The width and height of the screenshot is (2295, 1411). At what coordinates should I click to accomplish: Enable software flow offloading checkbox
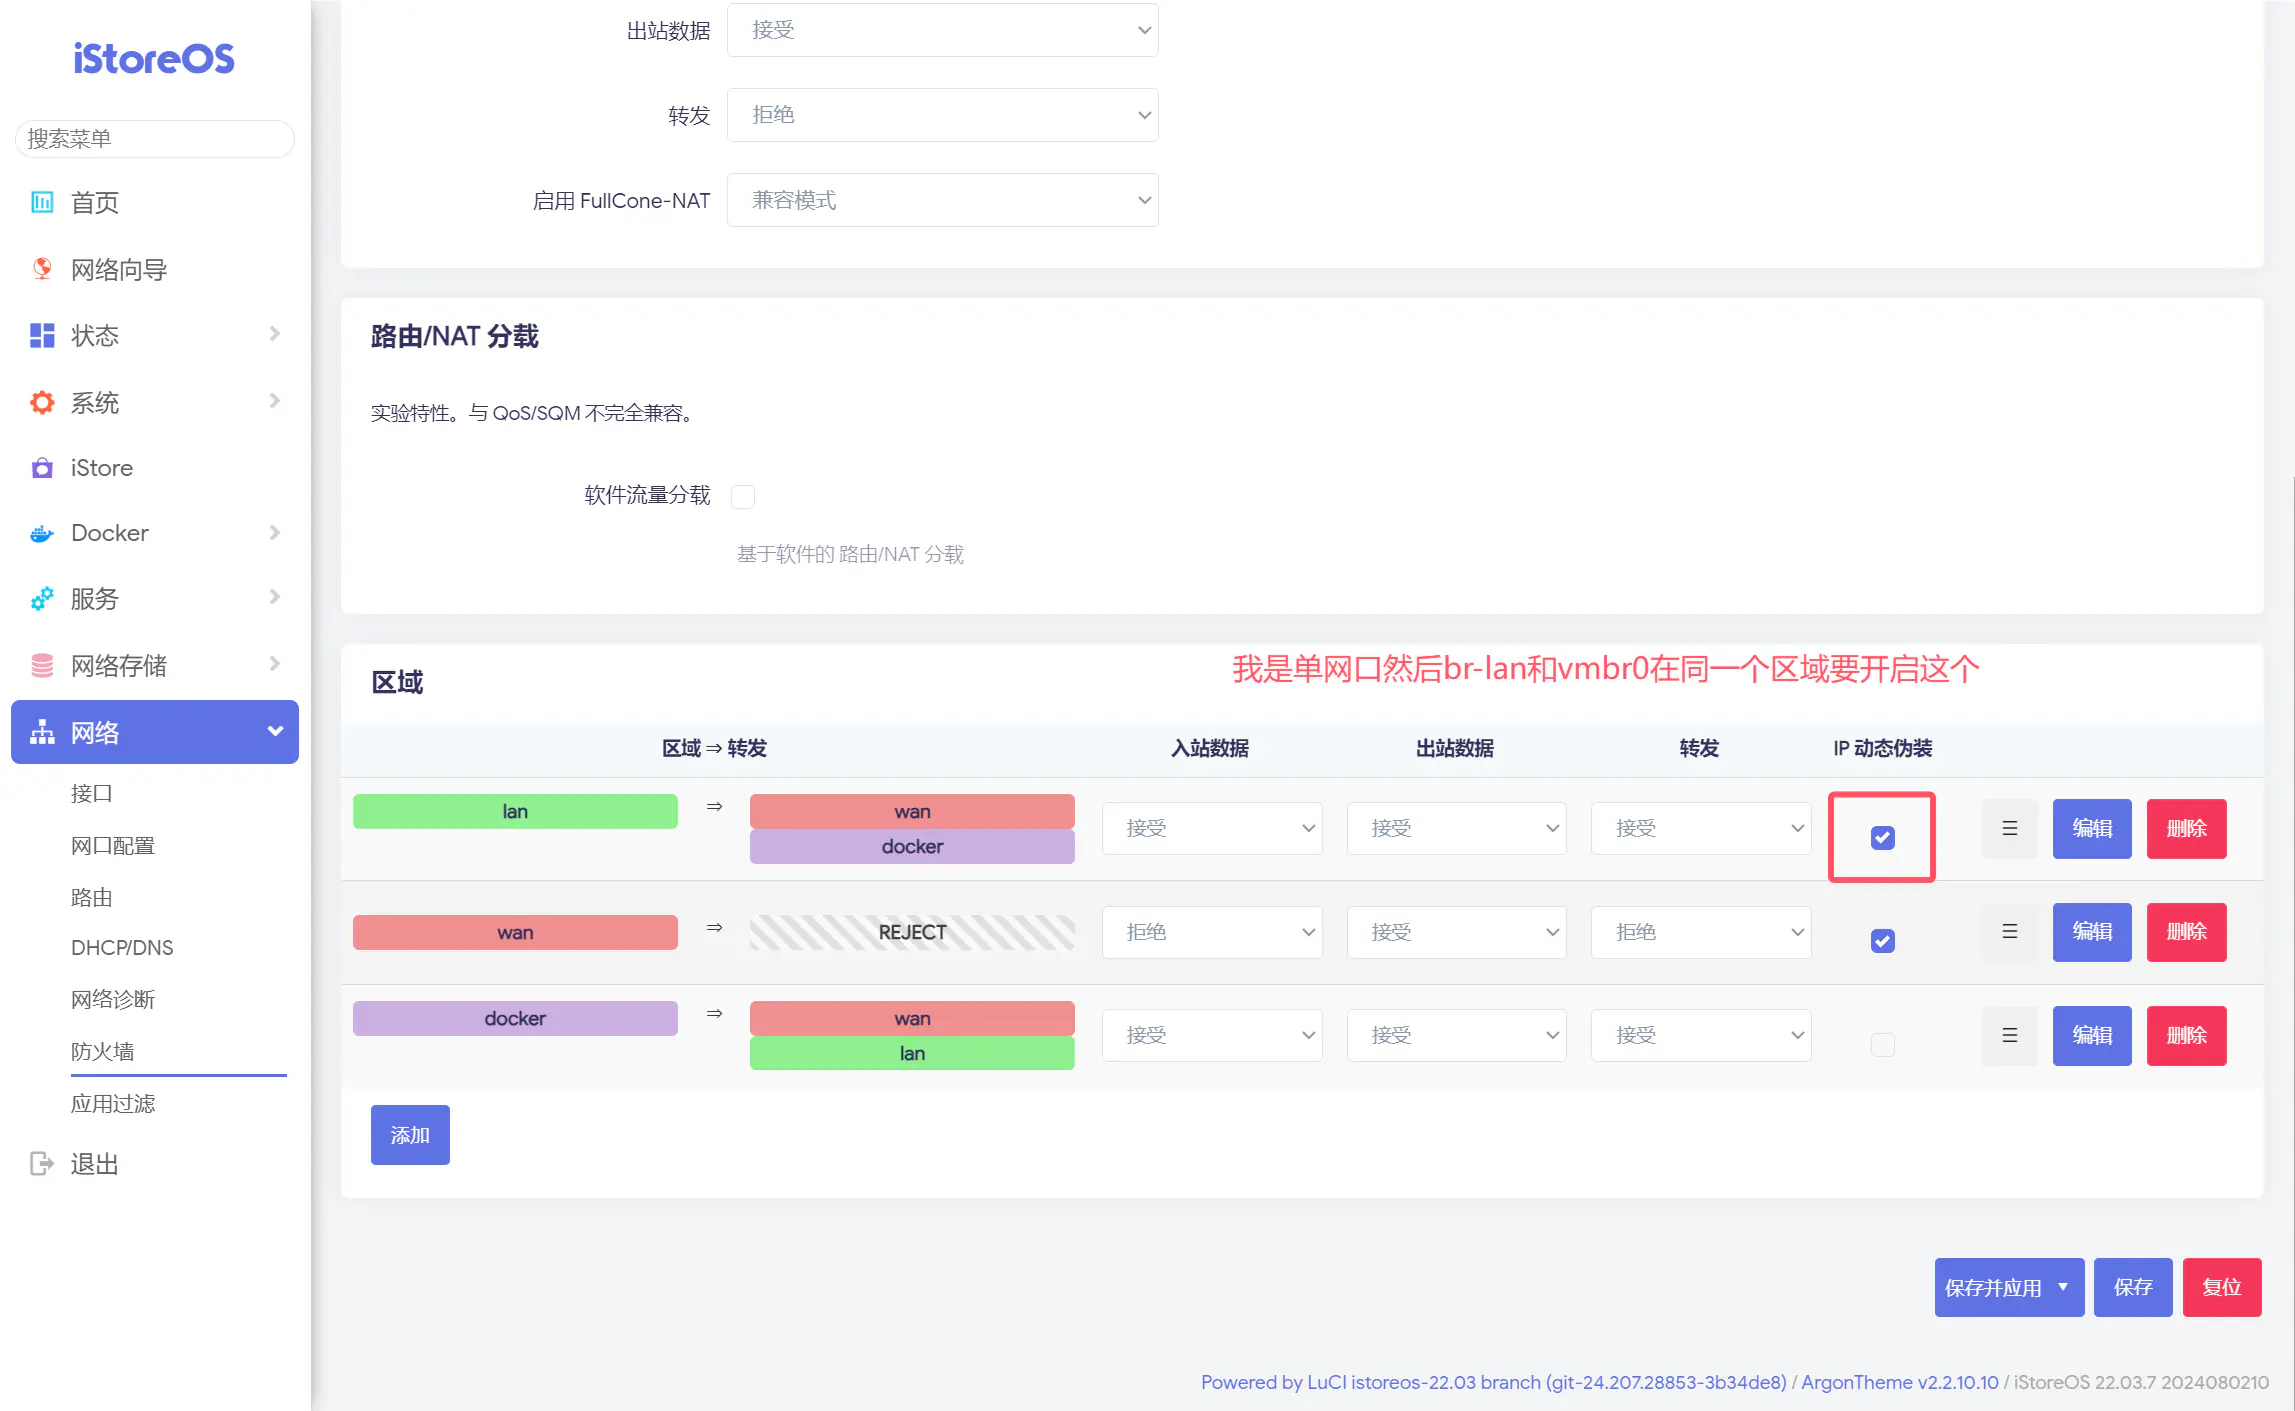tap(743, 496)
